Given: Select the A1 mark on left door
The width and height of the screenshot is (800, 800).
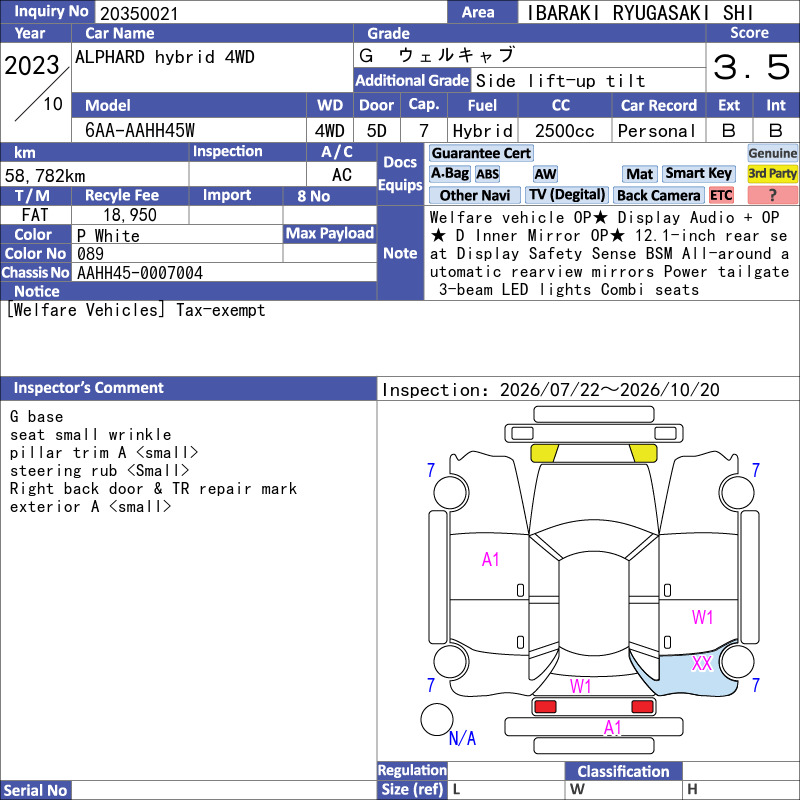Looking at the screenshot, I should 490,560.
